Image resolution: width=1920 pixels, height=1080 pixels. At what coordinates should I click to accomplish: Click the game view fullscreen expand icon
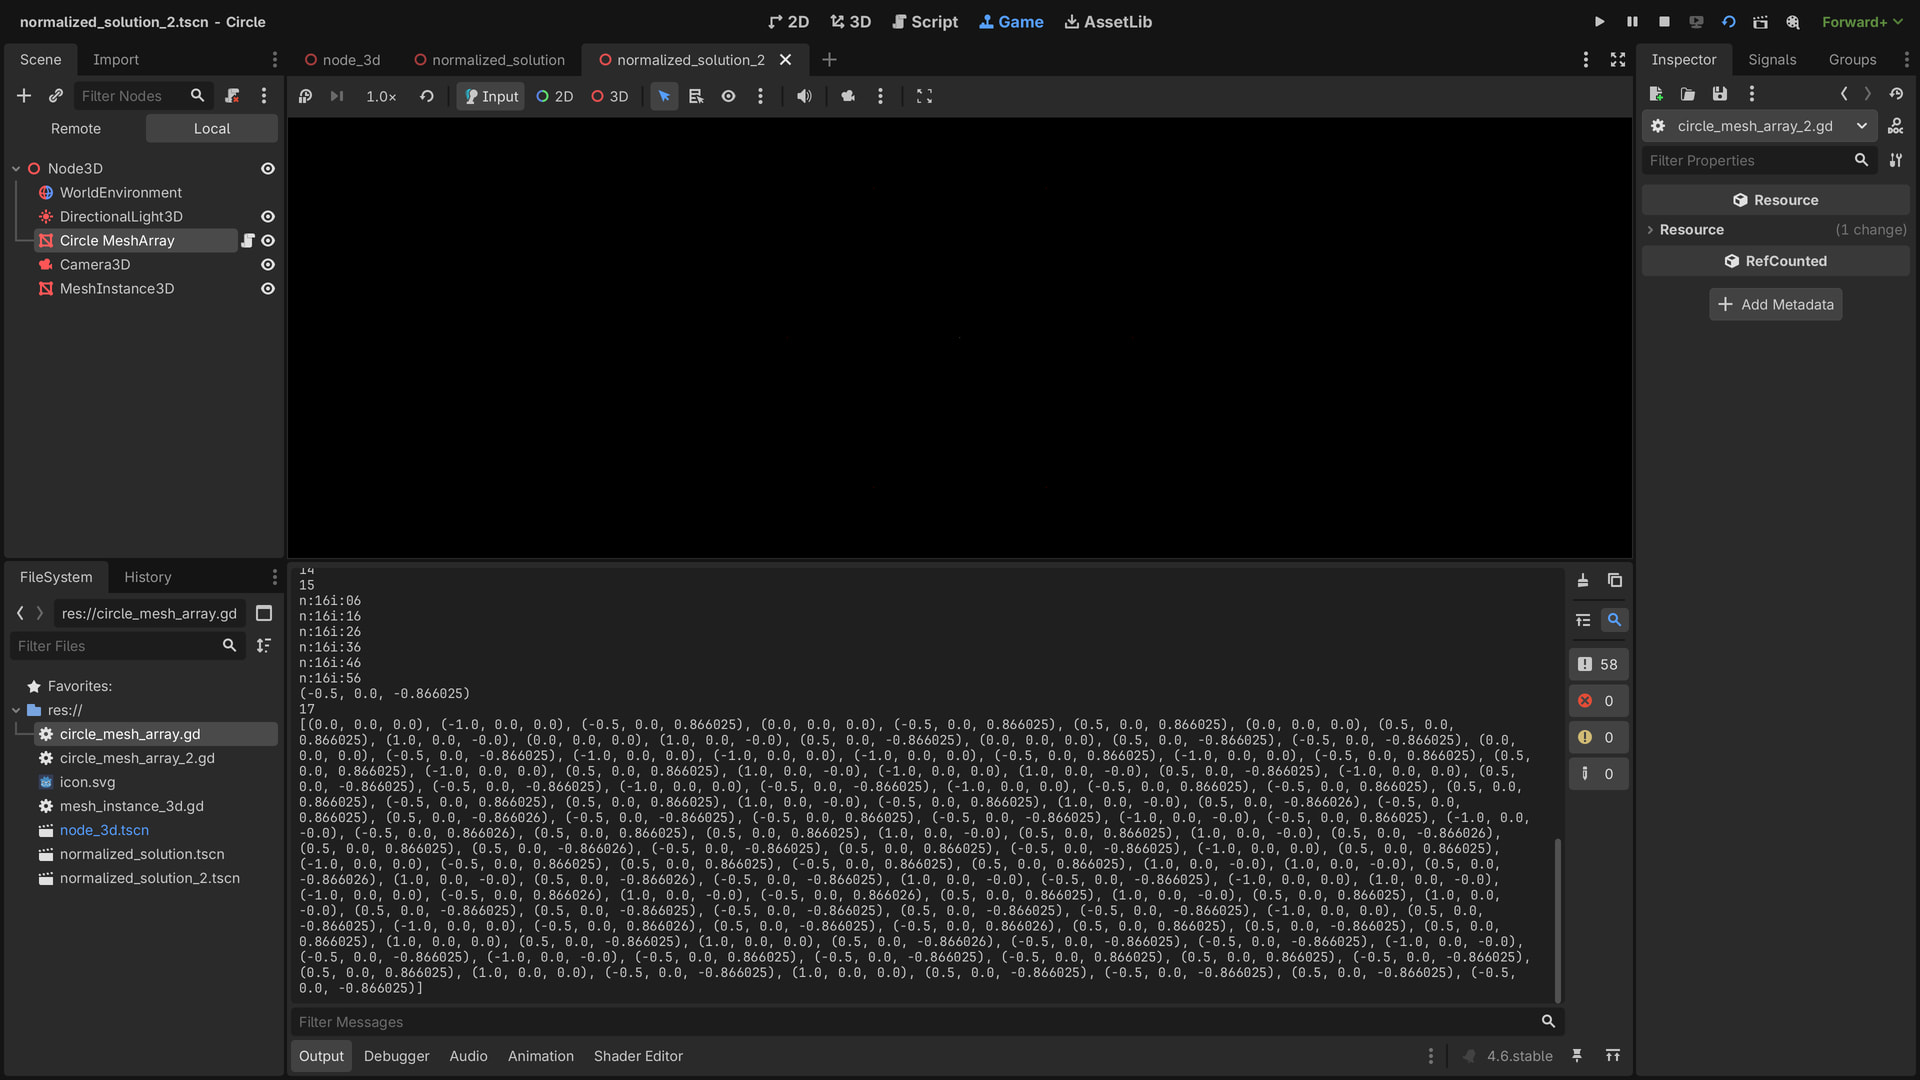(x=924, y=96)
